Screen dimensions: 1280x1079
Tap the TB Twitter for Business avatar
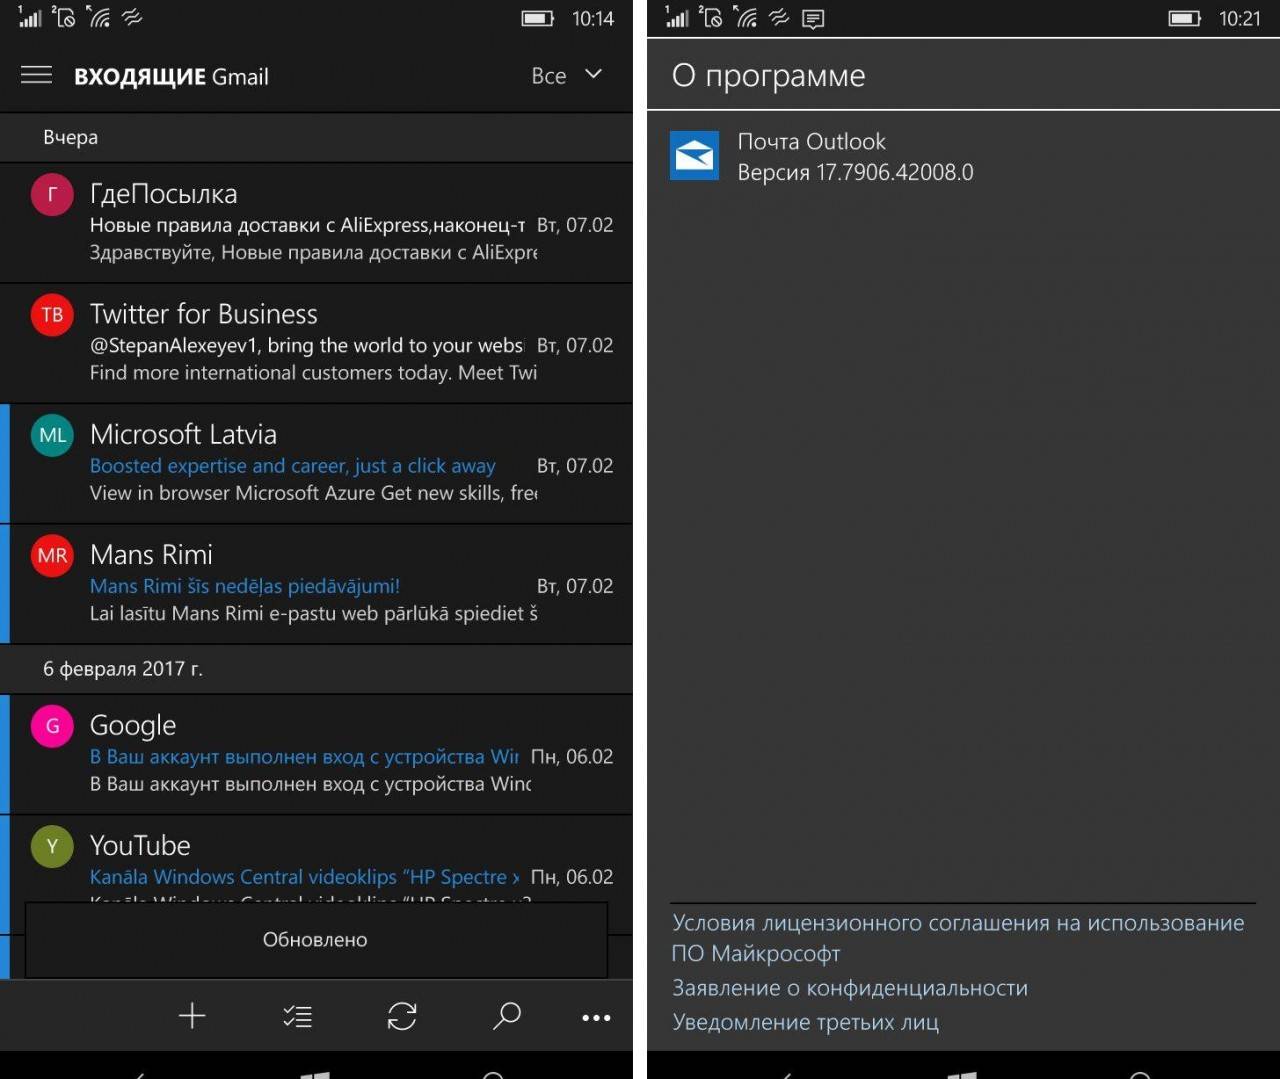[x=52, y=314]
